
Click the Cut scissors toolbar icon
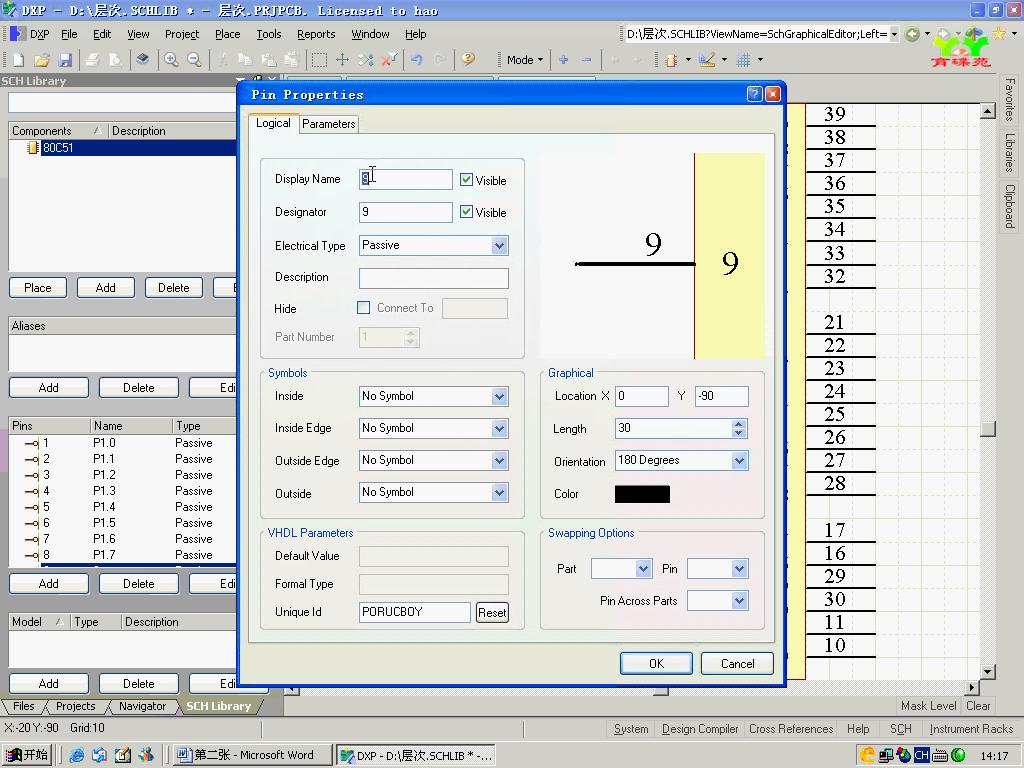tap(223, 60)
